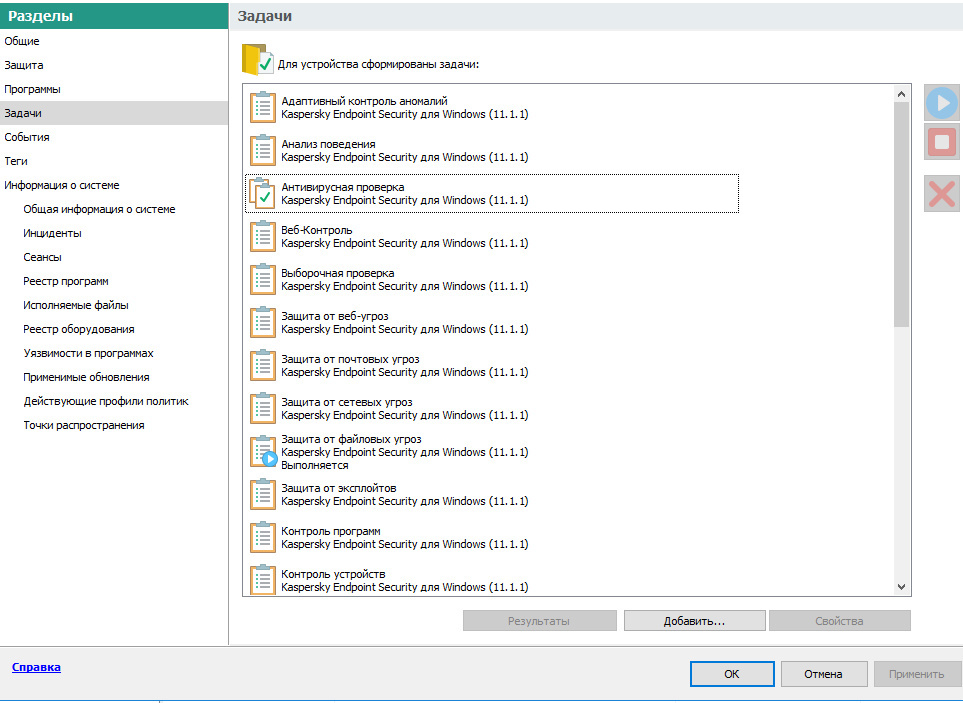Click the task list scrollbar thumb
The height and width of the screenshot is (703, 963).
pyautogui.click(x=901, y=215)
